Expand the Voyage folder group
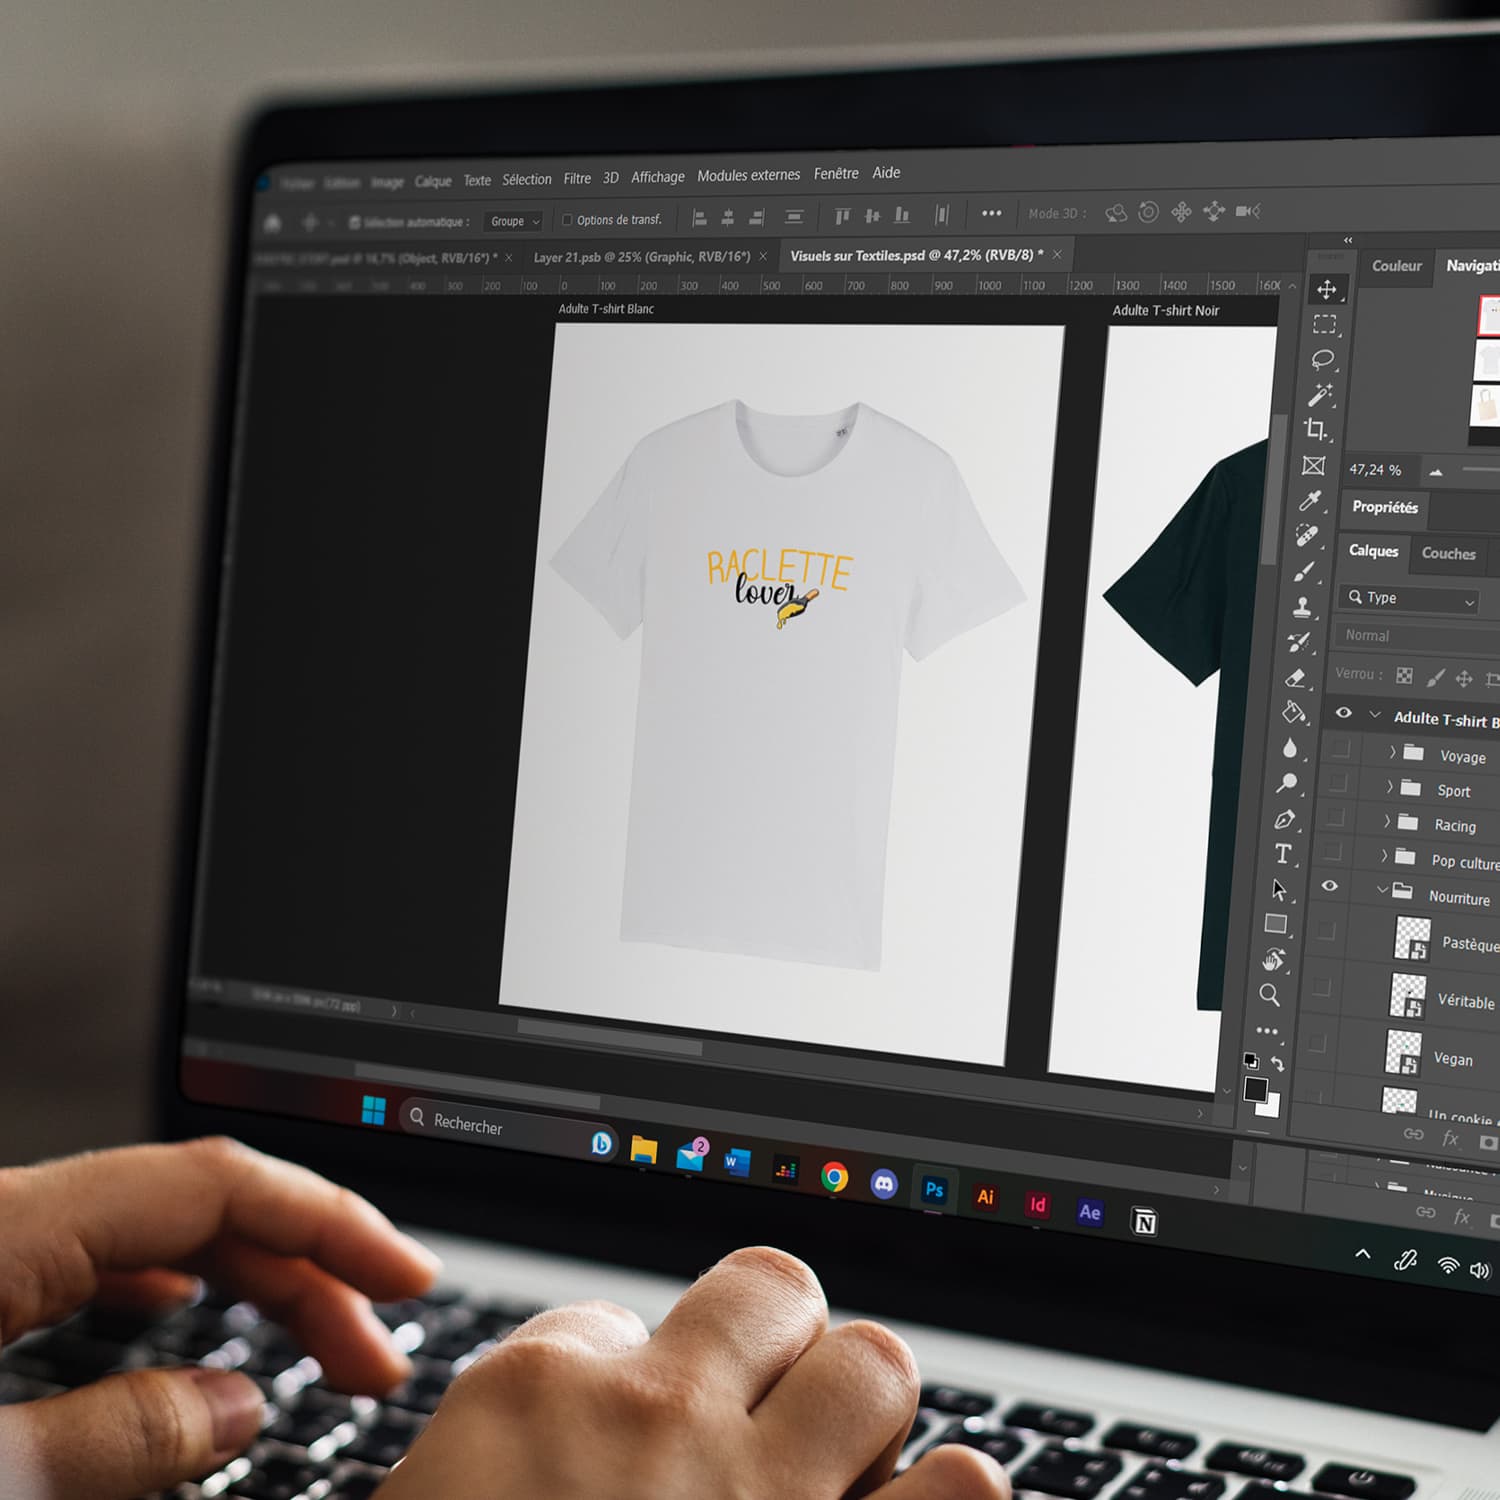Viewport: 1500px width, 1500px height. (x=1392, y=751)
